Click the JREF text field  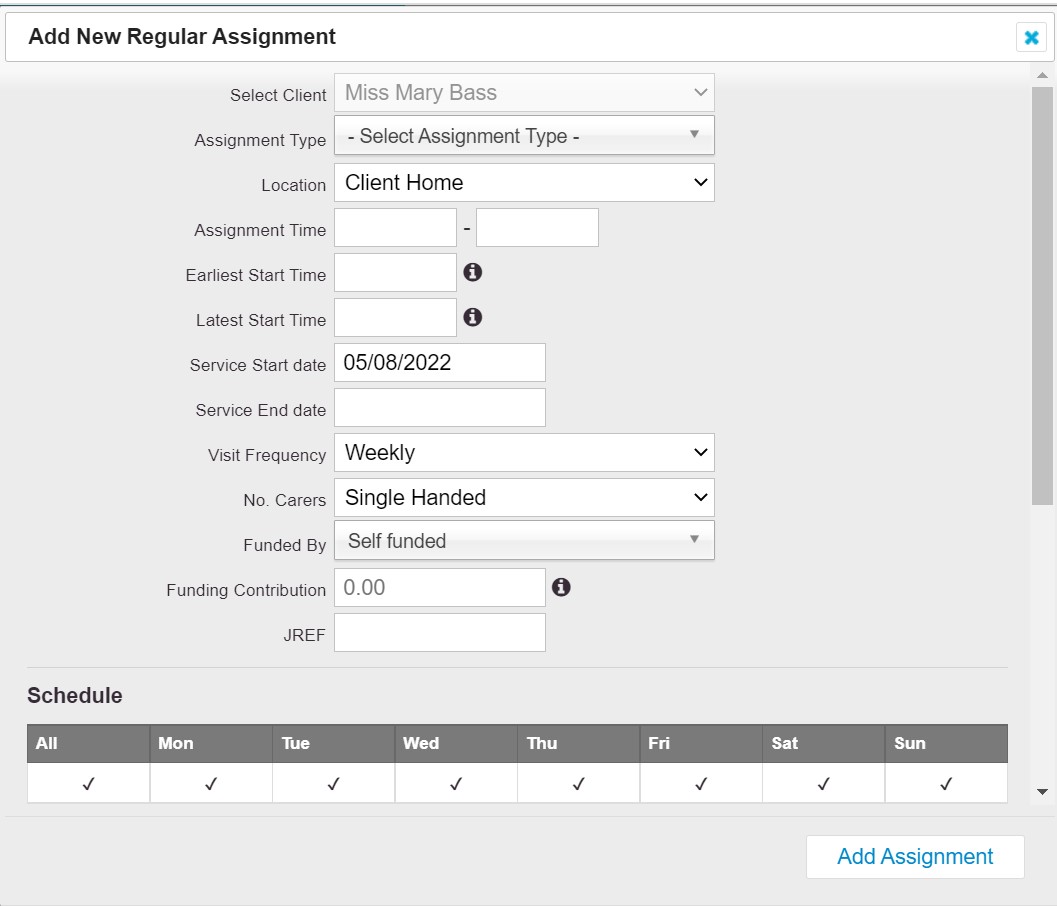pos(440,632)
